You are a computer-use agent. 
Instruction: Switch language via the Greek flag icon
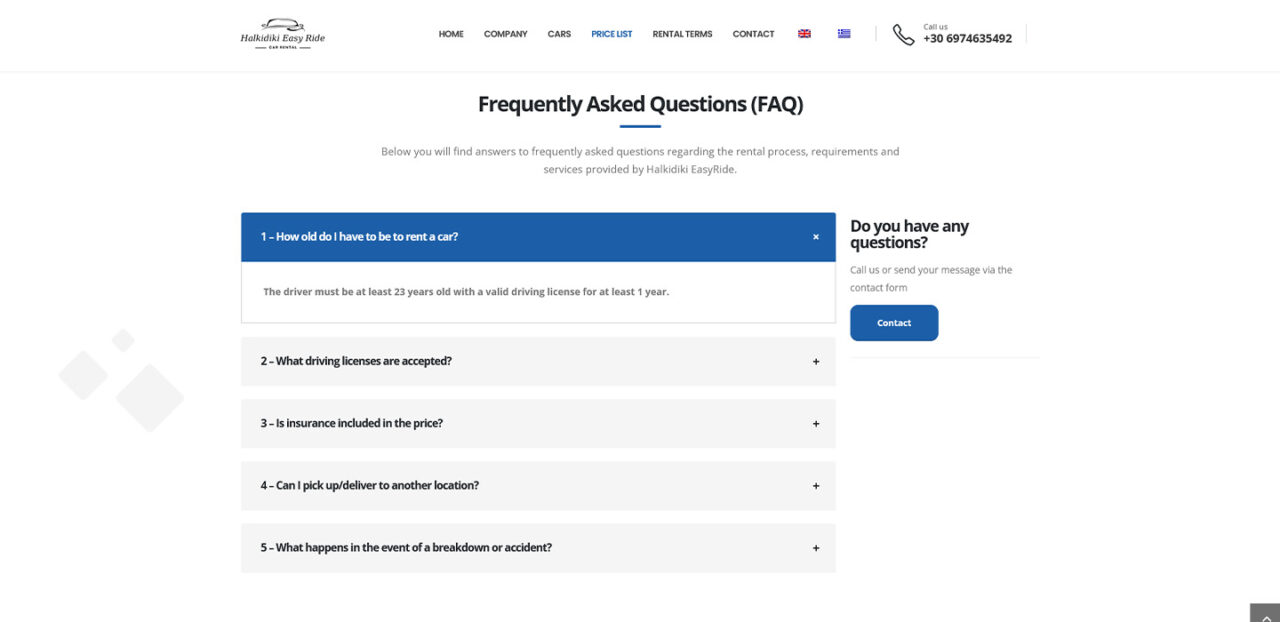tap(844, 34)
